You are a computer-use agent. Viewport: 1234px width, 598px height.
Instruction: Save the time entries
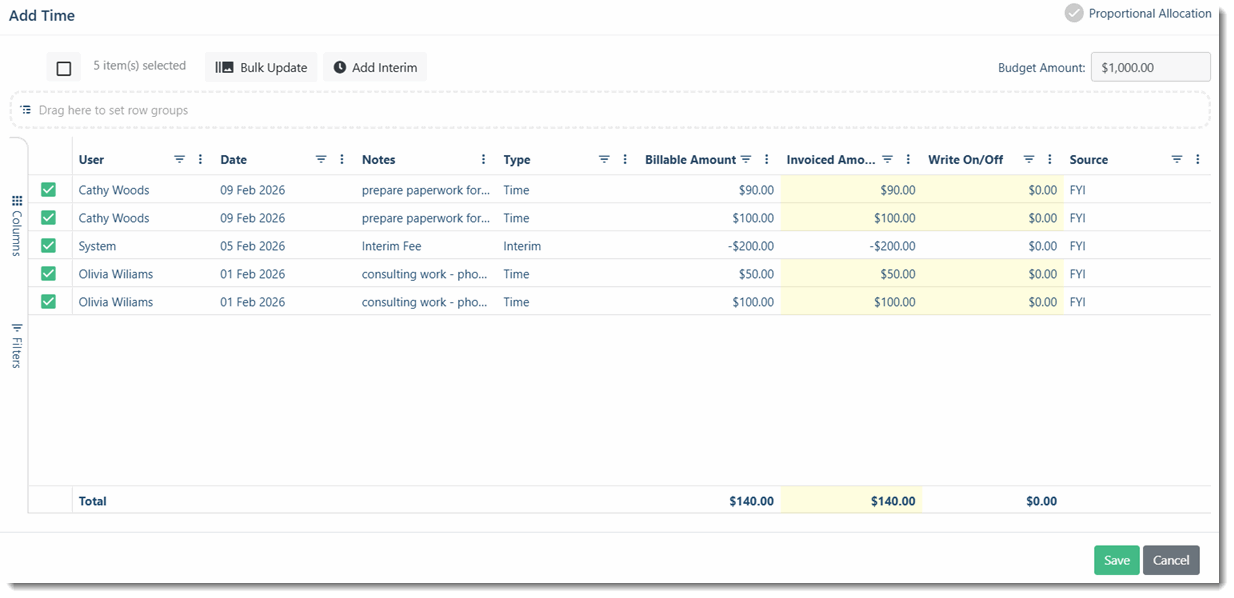coord(1117,560)
